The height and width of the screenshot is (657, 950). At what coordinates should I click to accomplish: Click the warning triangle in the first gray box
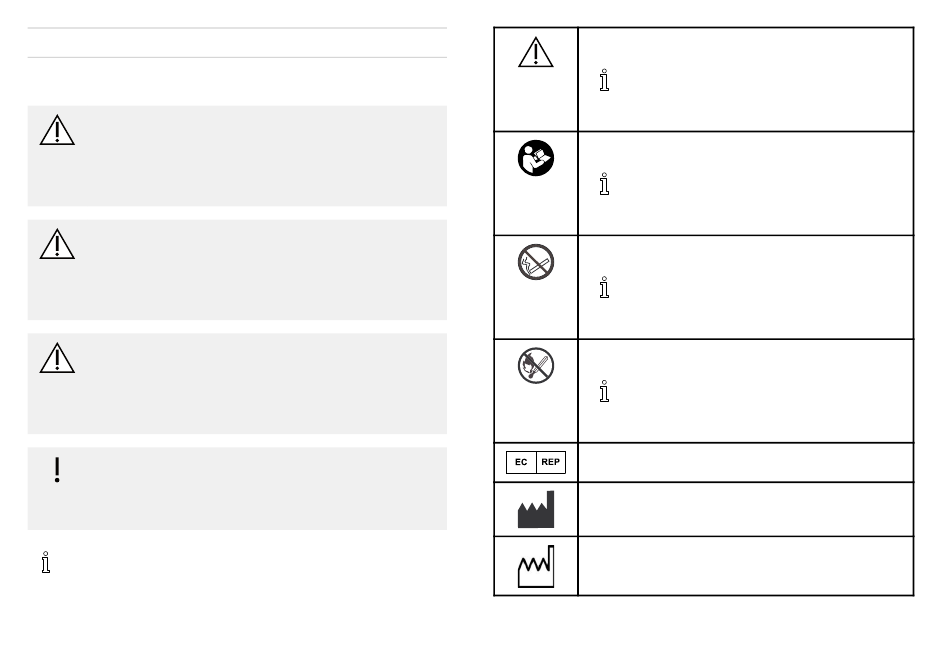click(x=57, y=130)
